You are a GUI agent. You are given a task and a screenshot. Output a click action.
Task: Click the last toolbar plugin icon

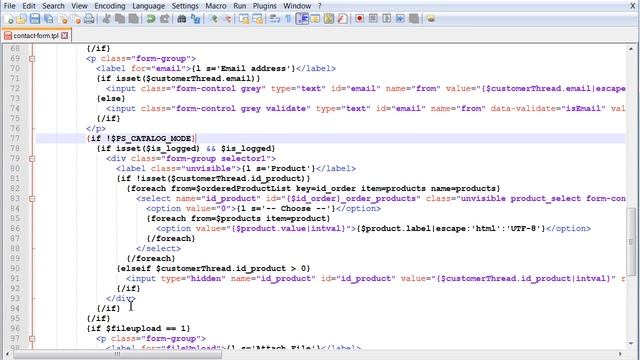(x=431, y=19)
